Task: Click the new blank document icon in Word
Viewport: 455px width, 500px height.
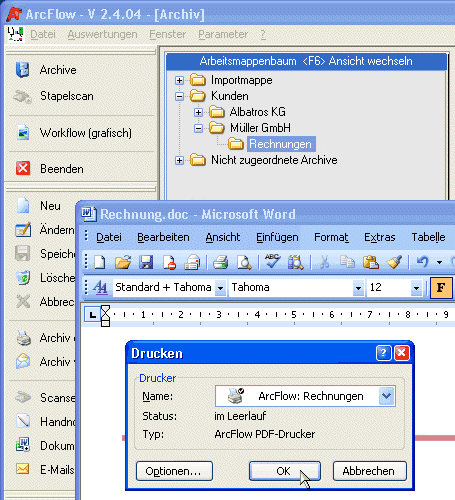Action: (x=99, y=262)
